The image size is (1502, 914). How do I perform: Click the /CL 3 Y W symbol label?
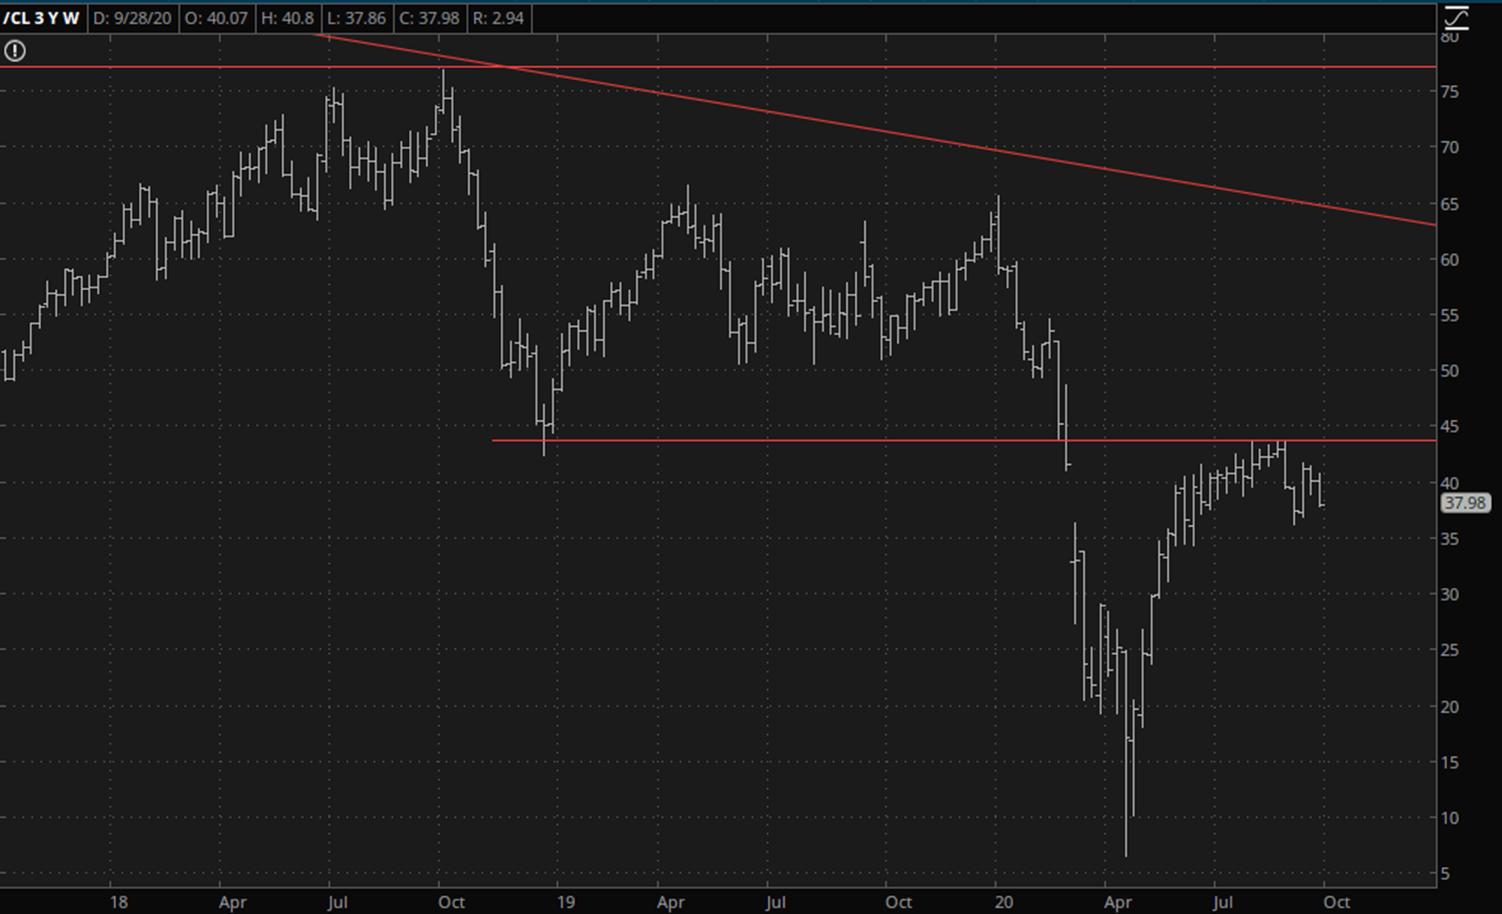(42, 18)
